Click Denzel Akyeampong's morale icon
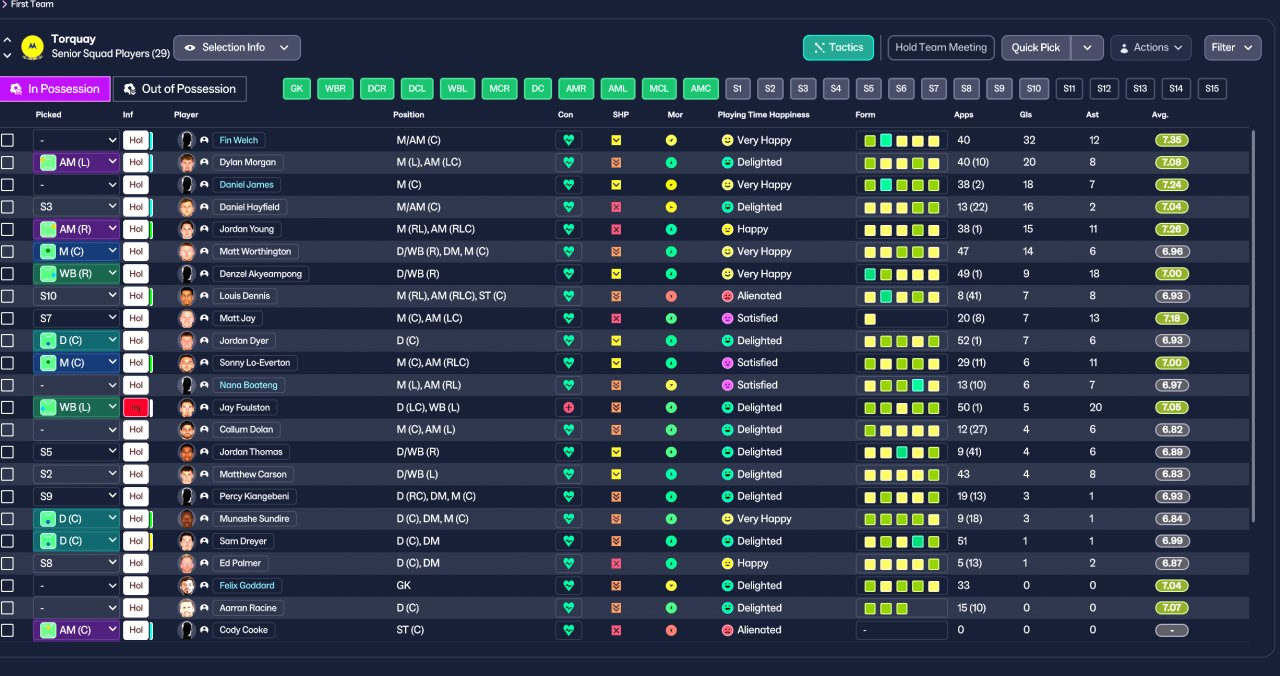The width and height of the screenshot is (1280, 676). (x=671, y=274)
